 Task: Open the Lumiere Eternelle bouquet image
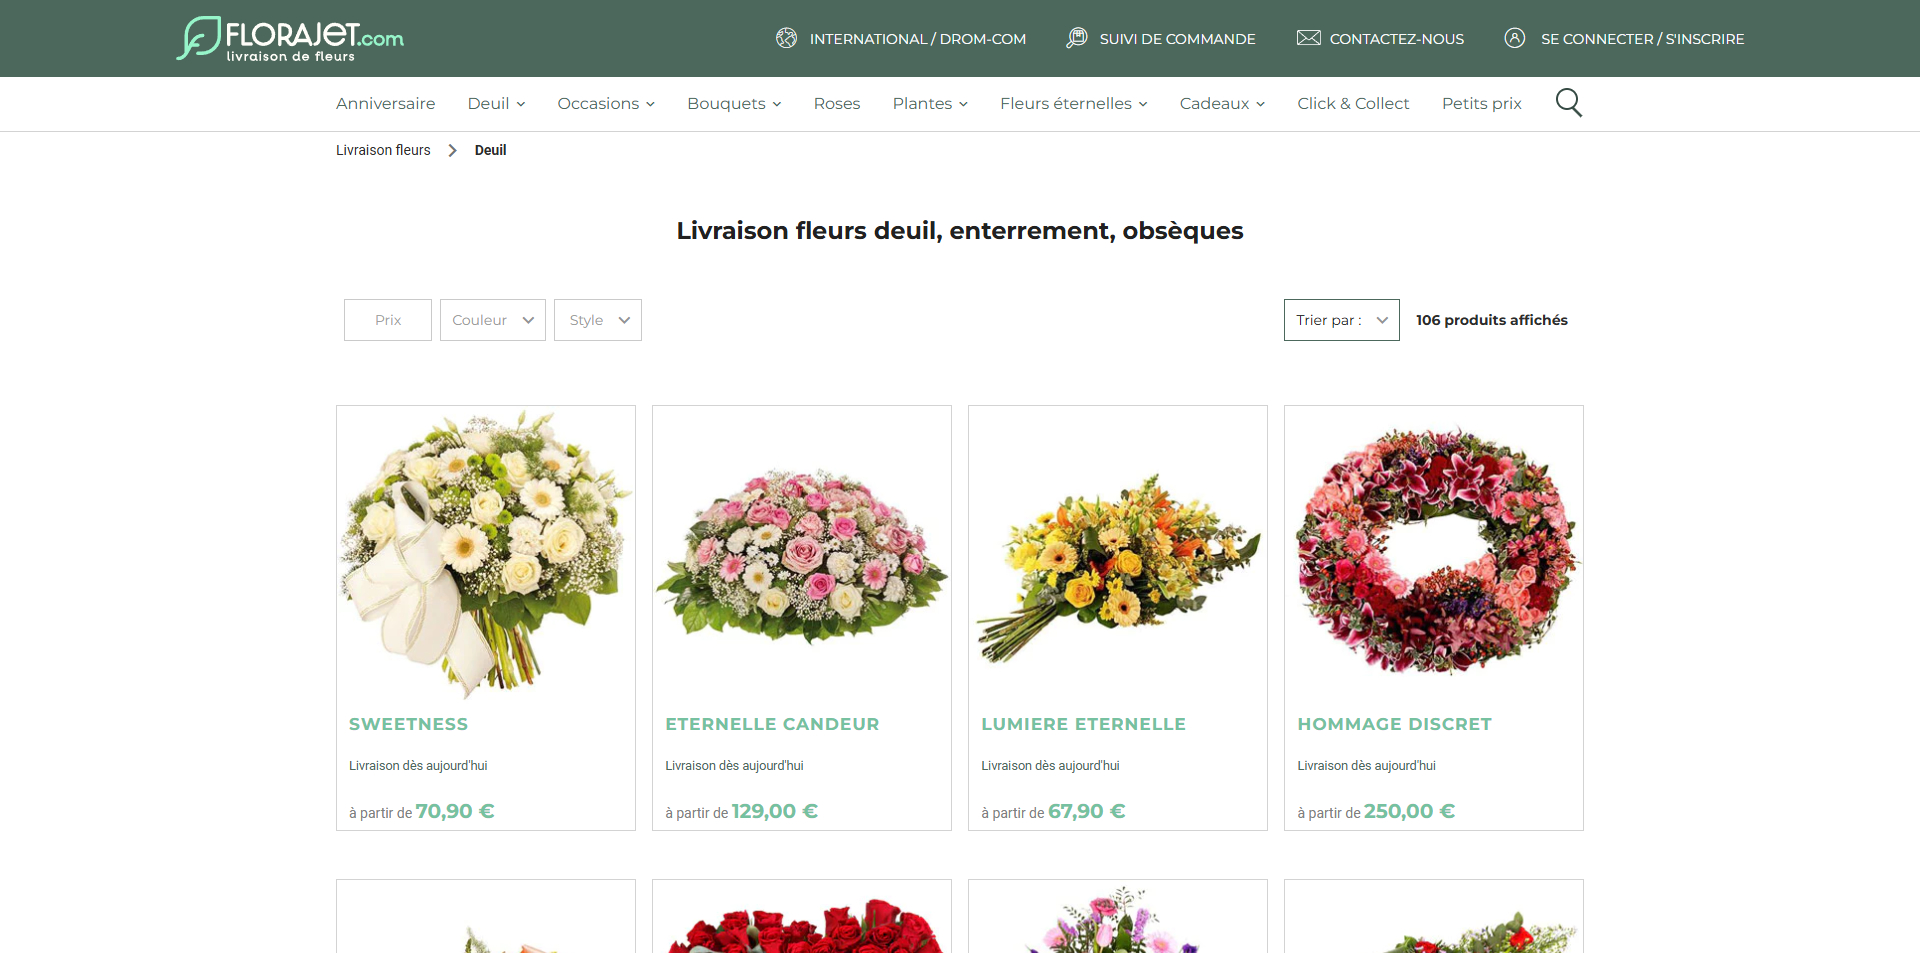(1118, 554)
